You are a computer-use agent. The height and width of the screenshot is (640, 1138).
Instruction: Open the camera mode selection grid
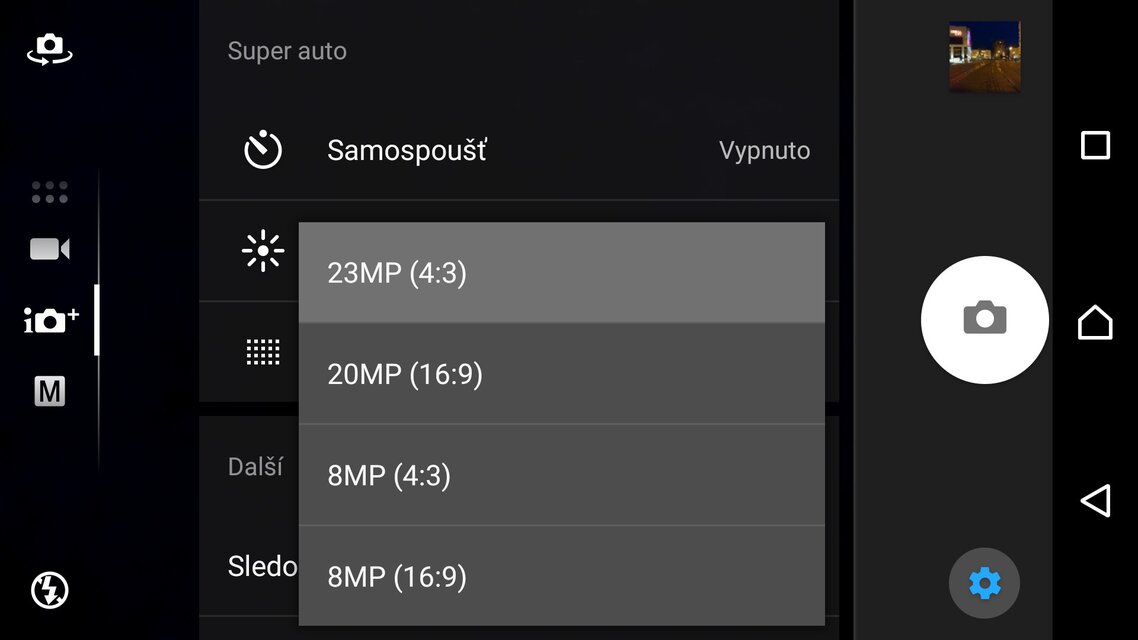[48, 192]
